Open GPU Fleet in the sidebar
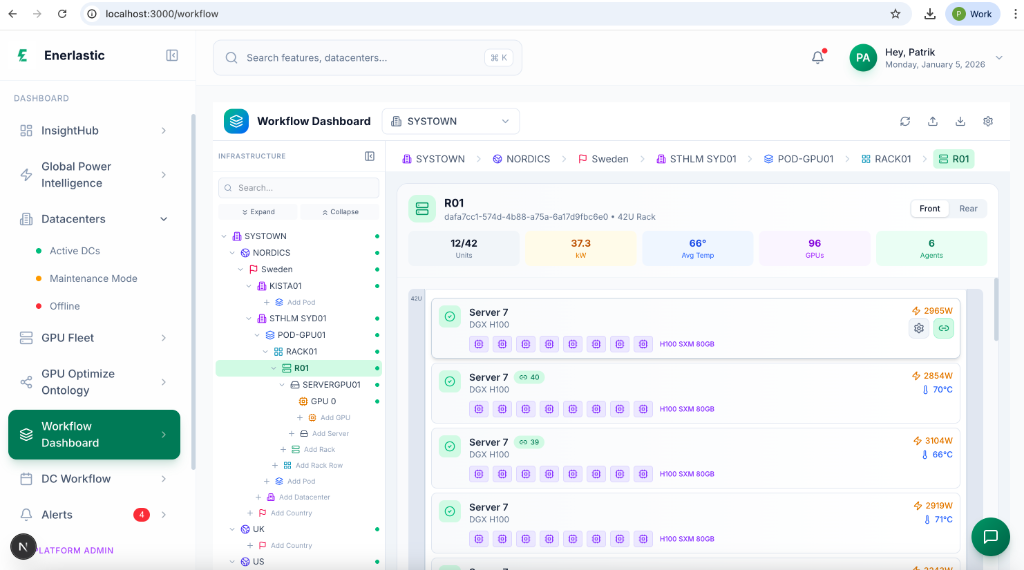The height and width of the screenshot is (570, 1024). coord(94,338)
